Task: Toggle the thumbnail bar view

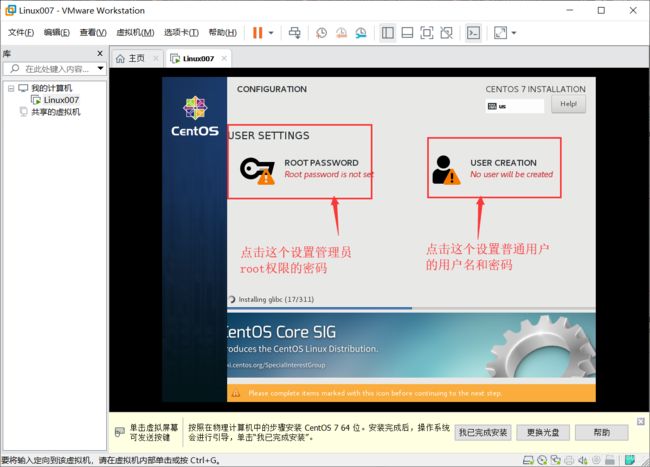Action: coord(407,33)
